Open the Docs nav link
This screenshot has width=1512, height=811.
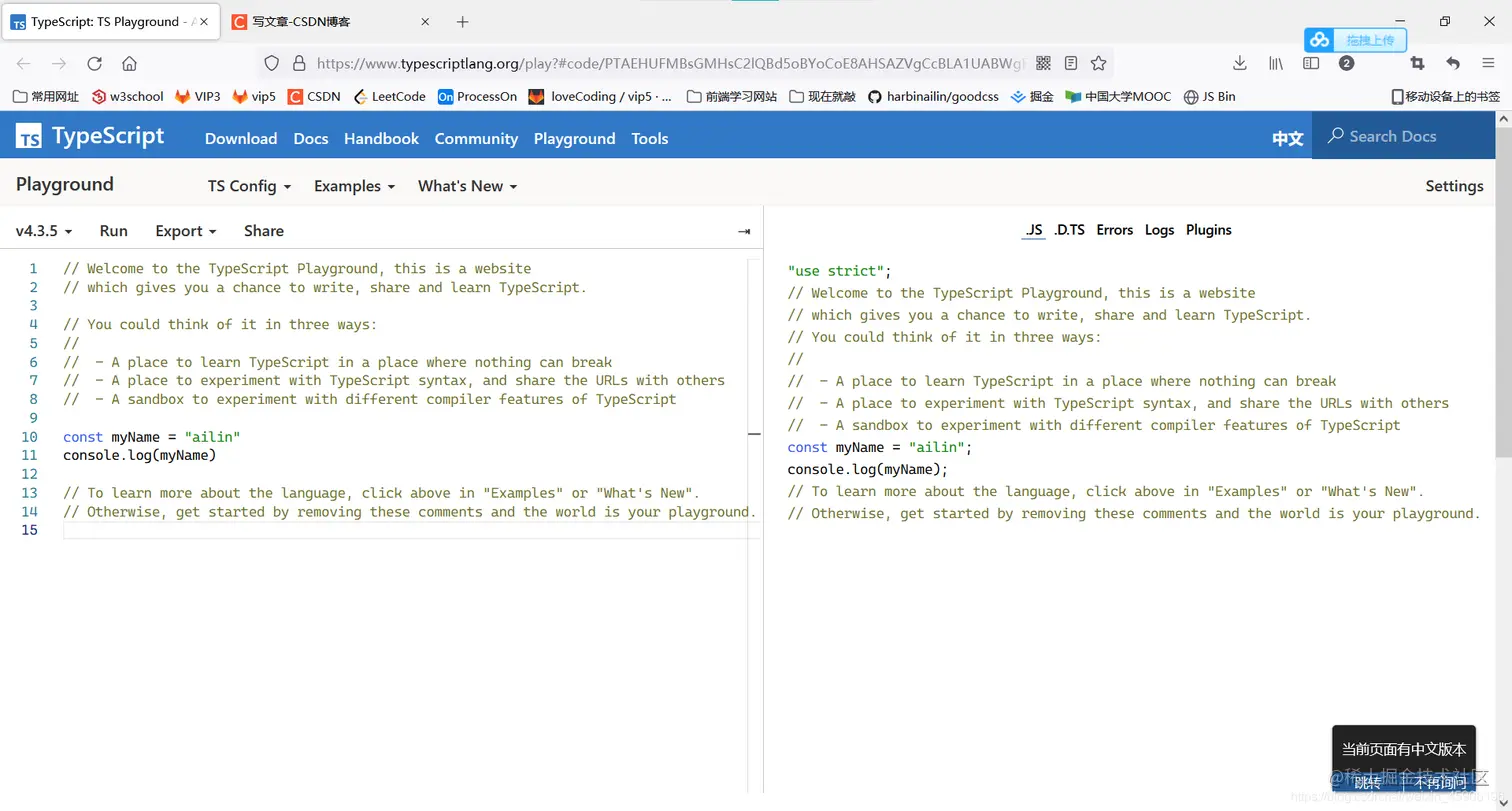point(311,139)
